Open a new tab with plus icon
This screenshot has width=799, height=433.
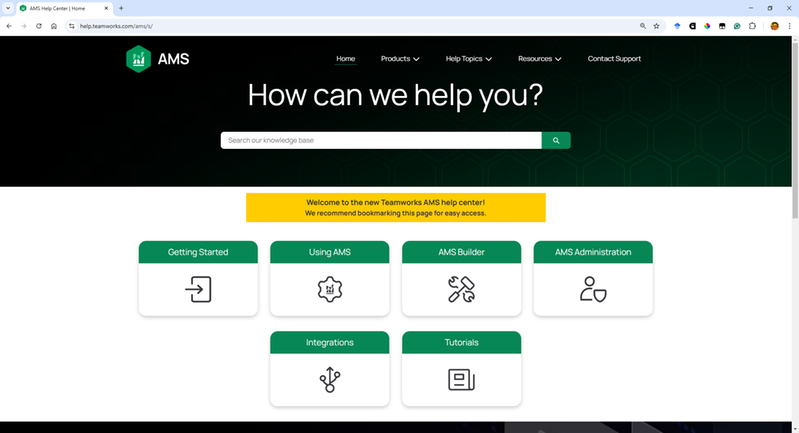(x=121, y=8)
